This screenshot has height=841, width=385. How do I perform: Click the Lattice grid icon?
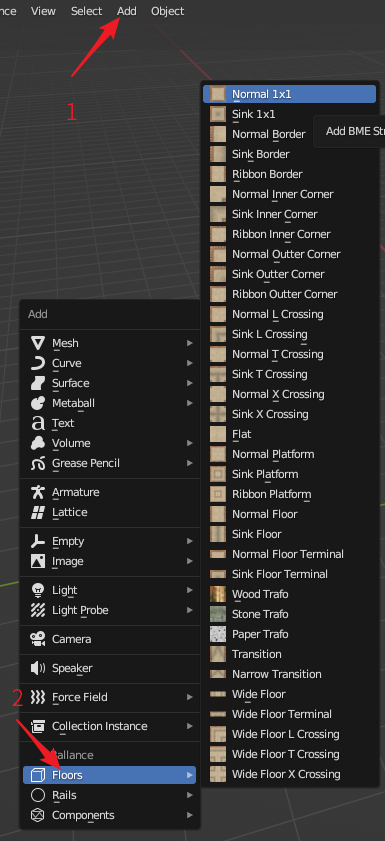(38, 512)
